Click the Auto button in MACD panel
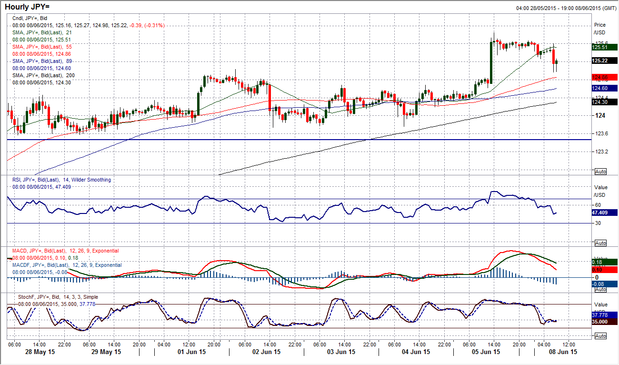The height and width of the screenshot is (365, 619). tap(600, 290)
